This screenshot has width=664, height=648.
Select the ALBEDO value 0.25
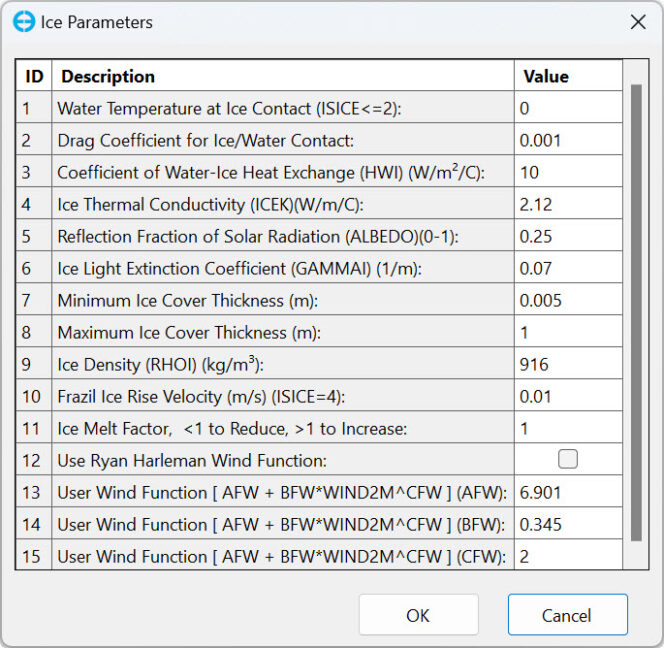(x=567, y=236)
